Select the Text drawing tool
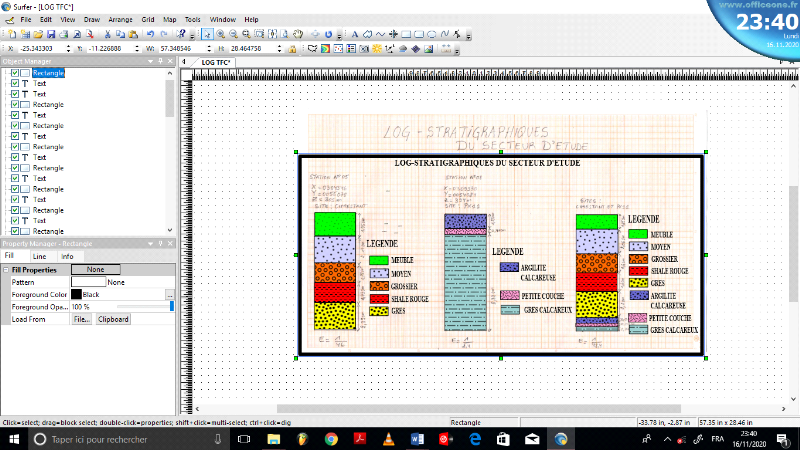The image size is (800, 450). pyautogui.click(x=355, y=34)
